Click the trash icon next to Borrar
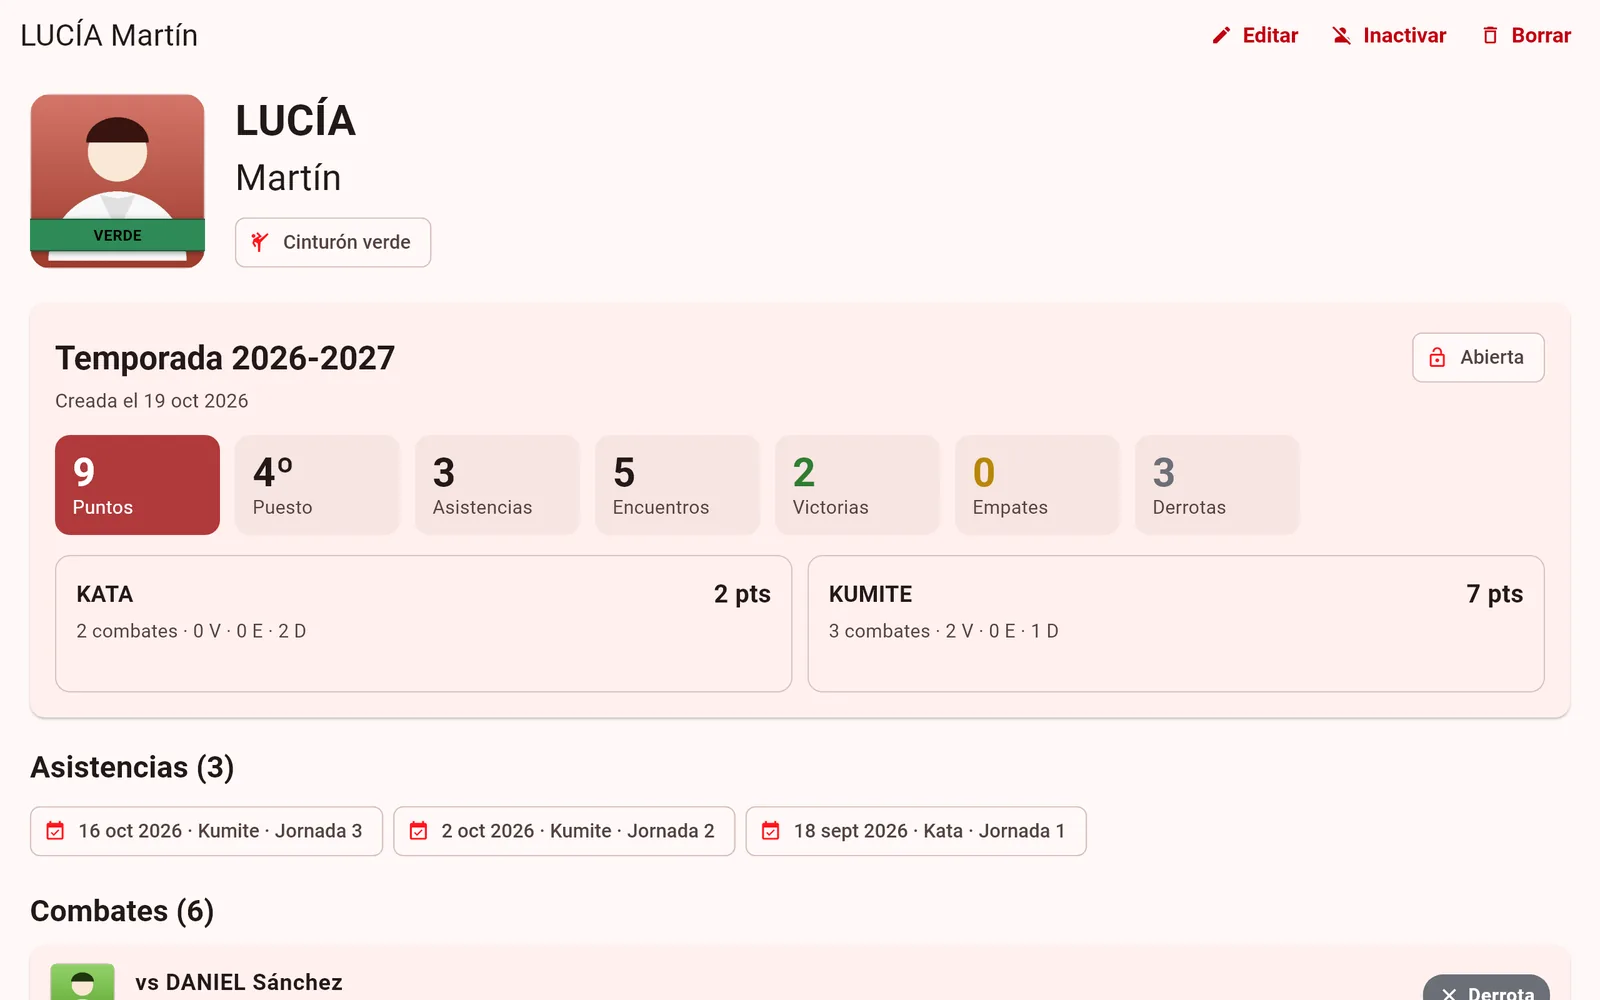 1490,36
